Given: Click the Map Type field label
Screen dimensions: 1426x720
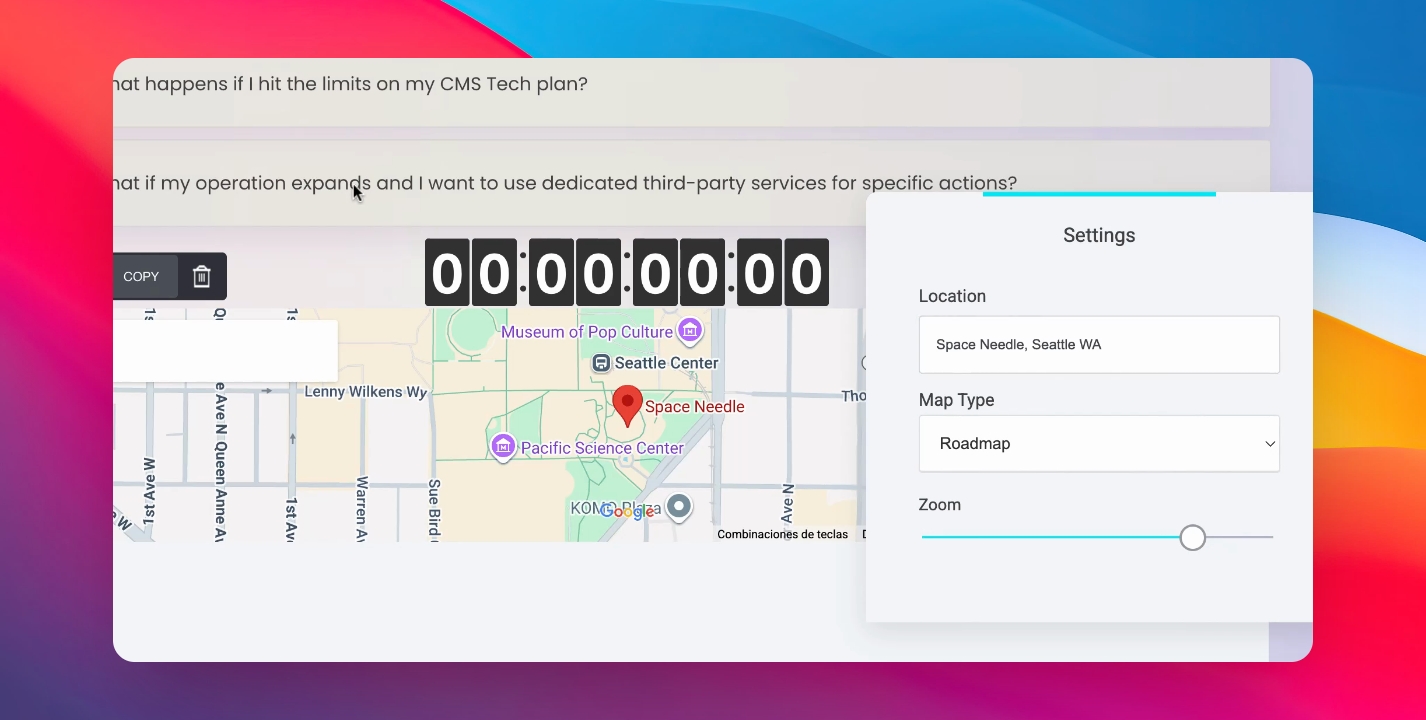Looking at the screenshot, I should pyautogui.click(x=956, y=400).
